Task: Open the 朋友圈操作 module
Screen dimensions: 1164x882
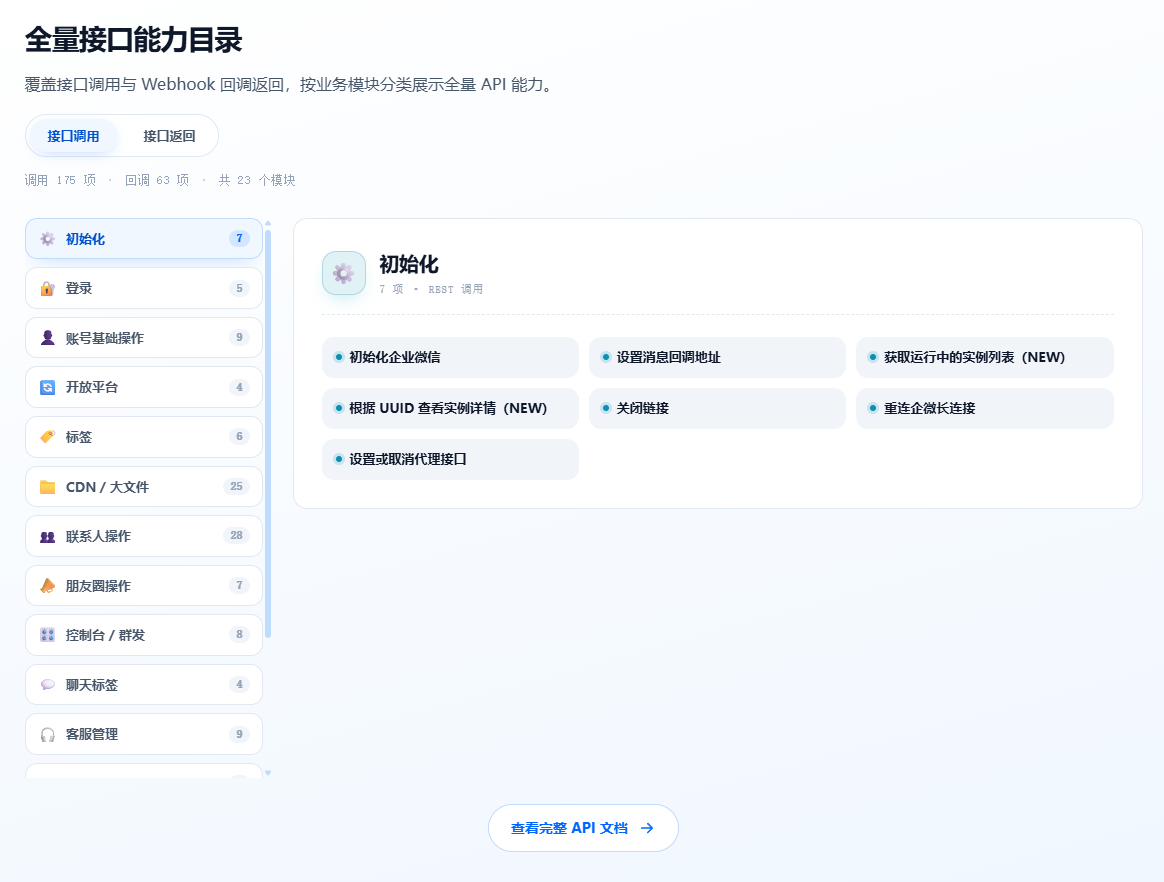Action: coord(144,586)
